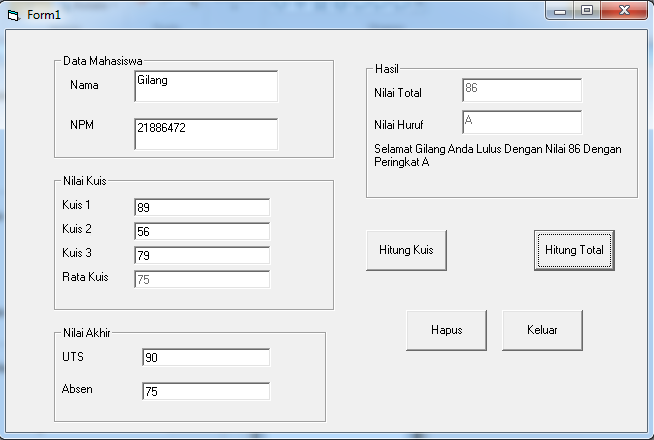Click the NPM label
This screenshot has height=440, width=654.
[82, 125]
